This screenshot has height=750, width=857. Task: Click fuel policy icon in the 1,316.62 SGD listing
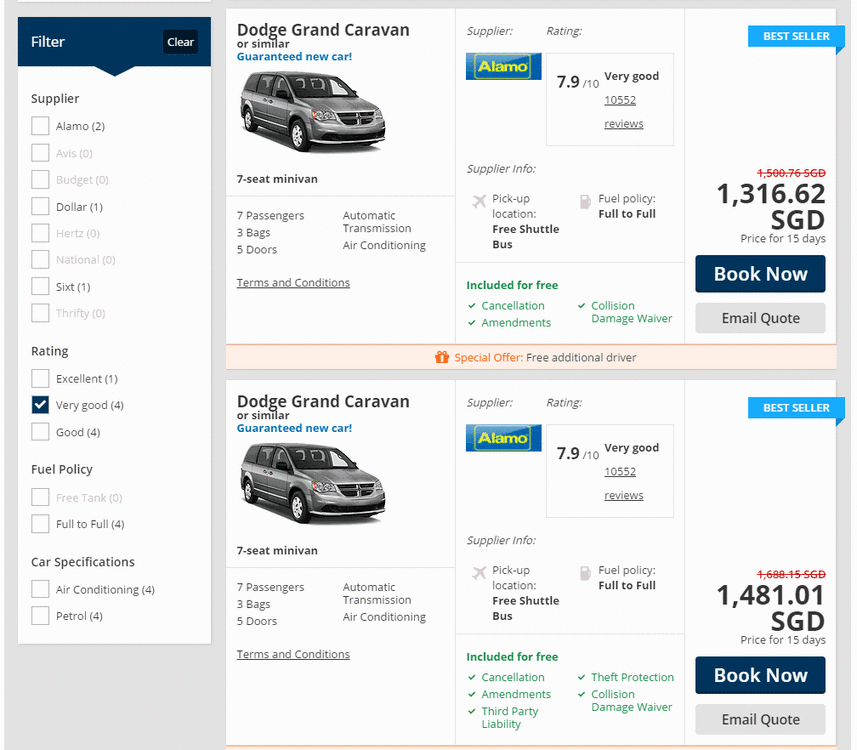click(x=585, y=201)
